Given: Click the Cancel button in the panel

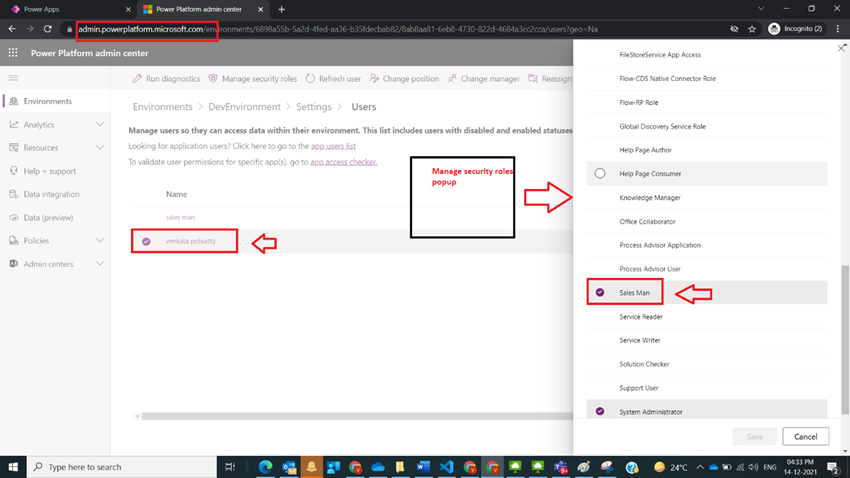Looking at the screenshot, I should coord(805,436).
